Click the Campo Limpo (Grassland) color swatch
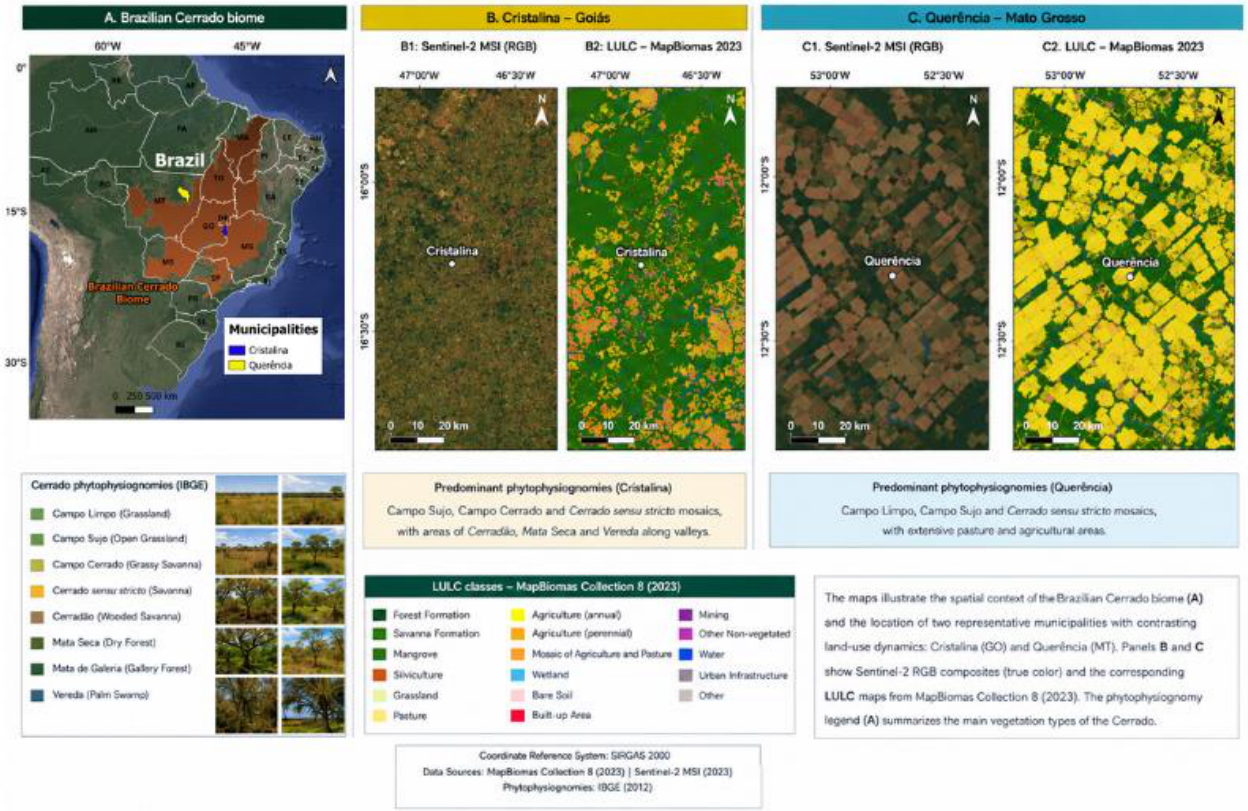 [36, 515]
